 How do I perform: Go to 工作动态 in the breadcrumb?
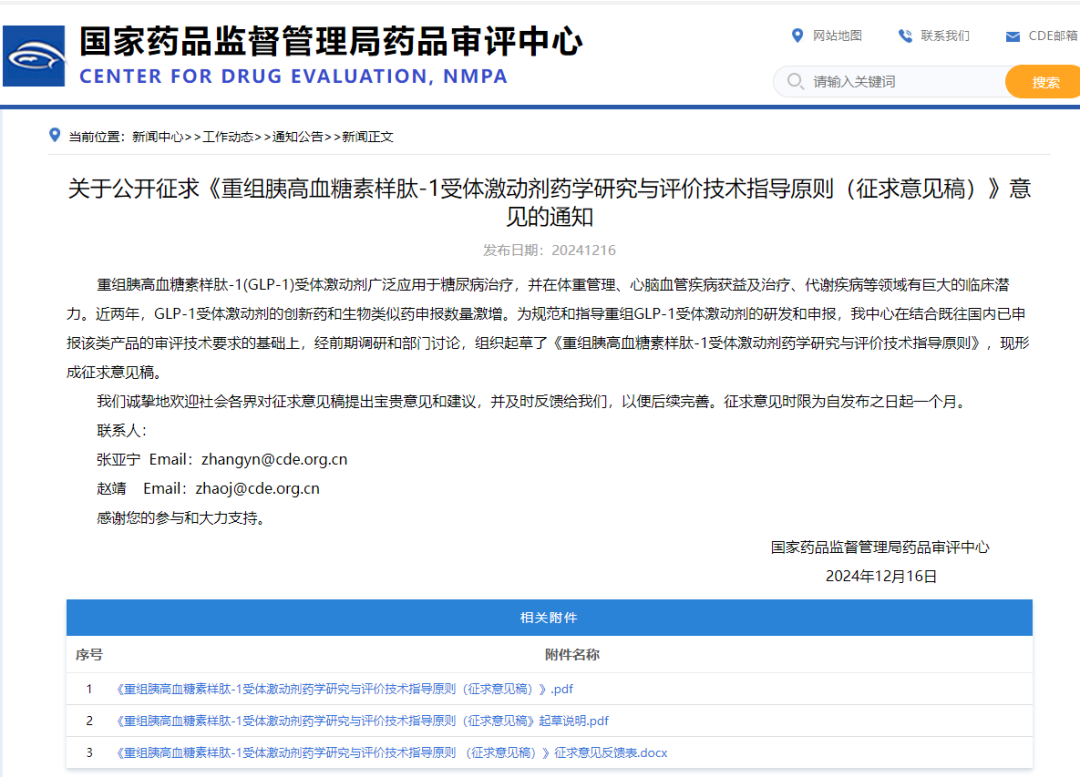pos(228,136)
